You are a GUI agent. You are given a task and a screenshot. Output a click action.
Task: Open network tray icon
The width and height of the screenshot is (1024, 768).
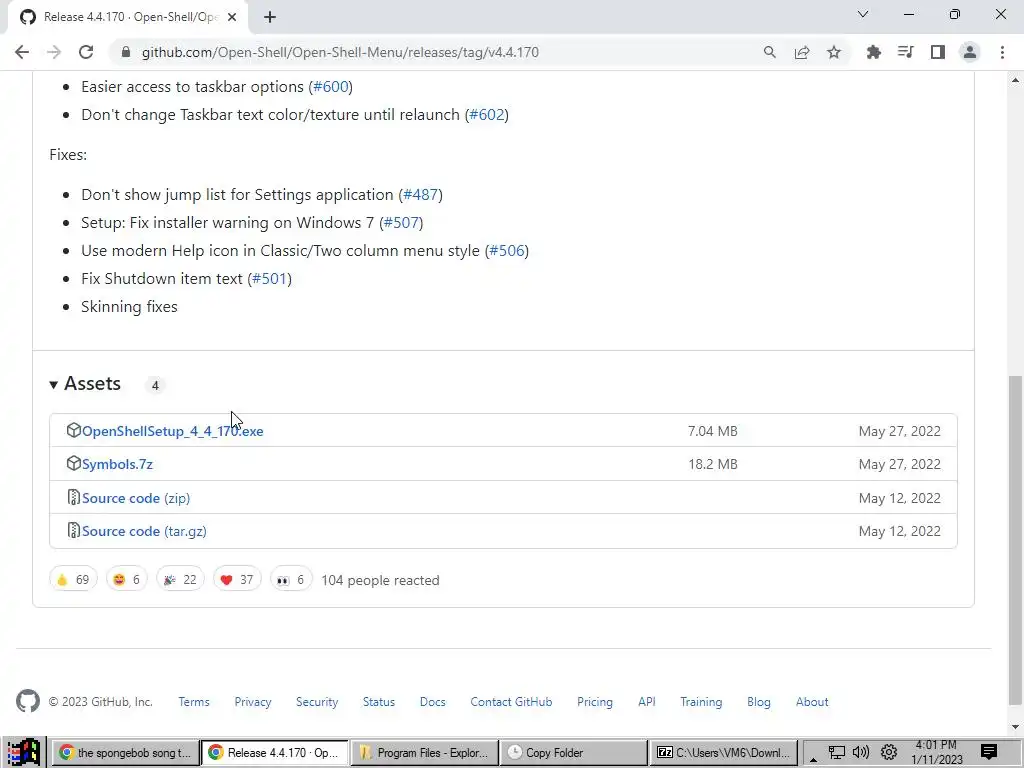point(837,753)
